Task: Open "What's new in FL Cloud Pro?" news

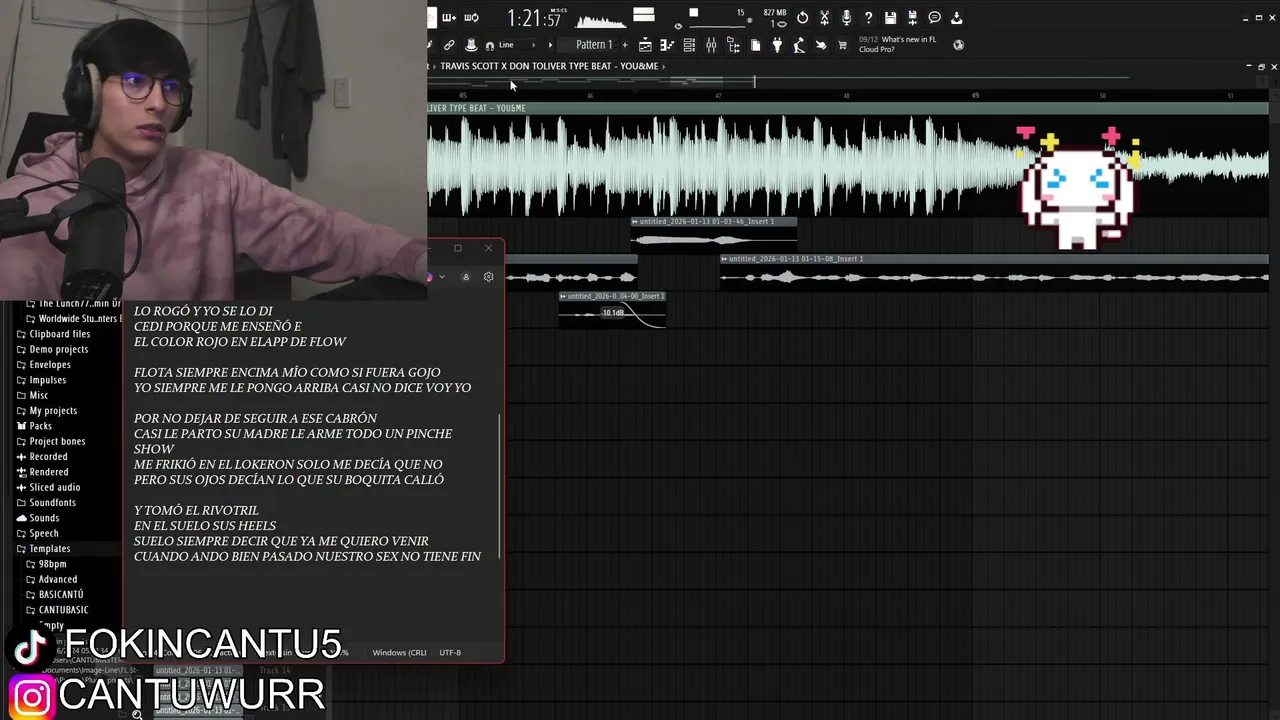Action: (897, 44)
